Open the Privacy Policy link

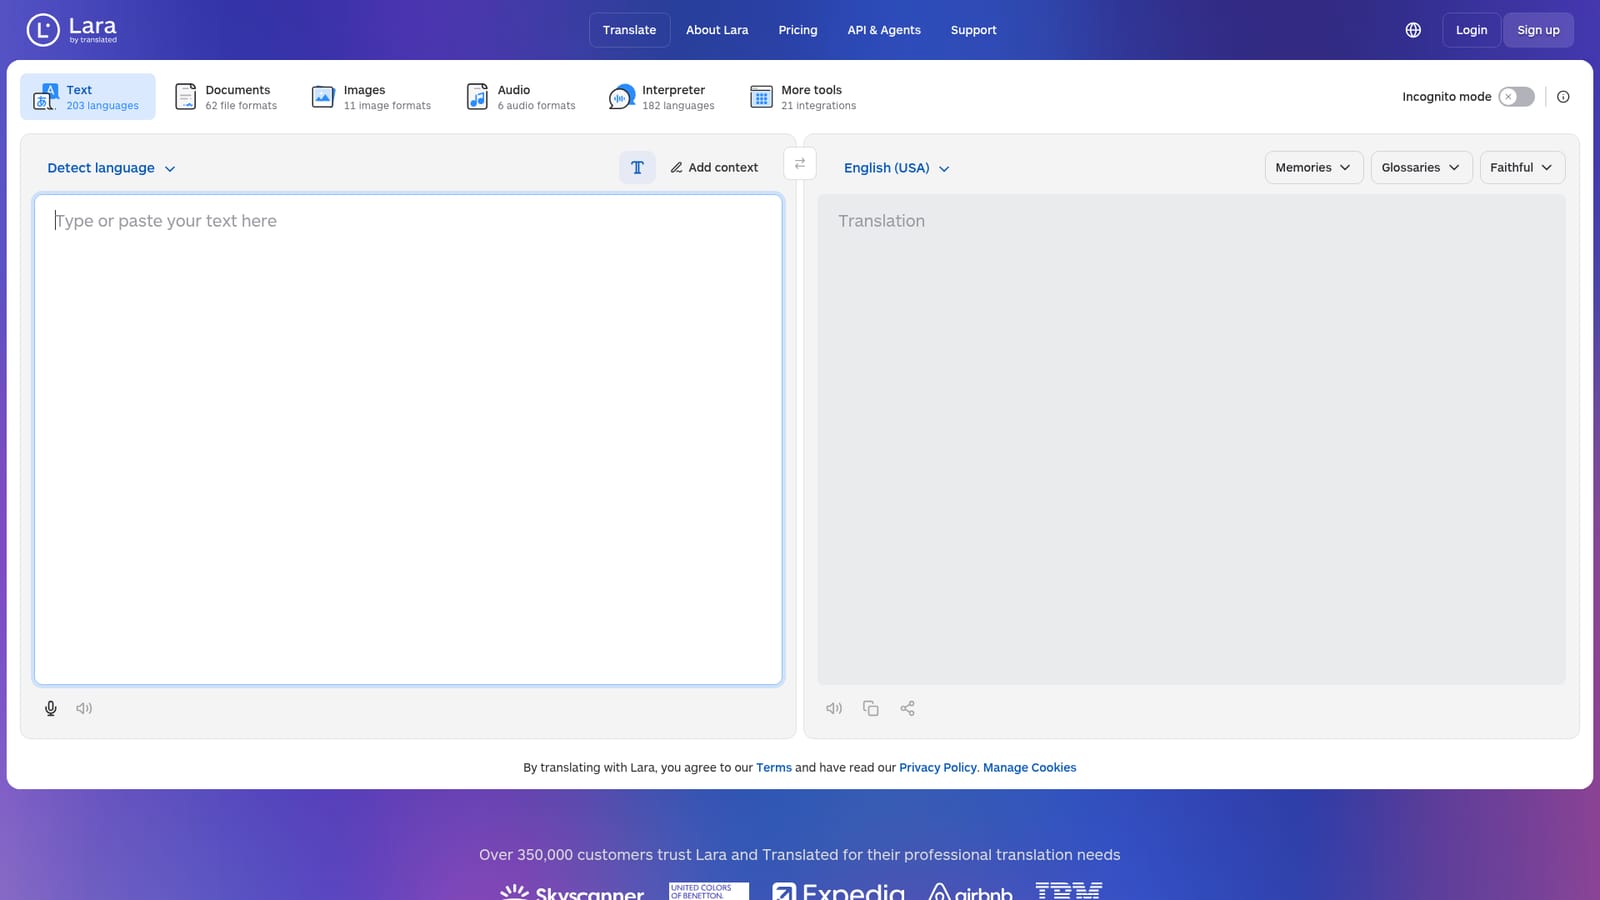coord(938,768)
